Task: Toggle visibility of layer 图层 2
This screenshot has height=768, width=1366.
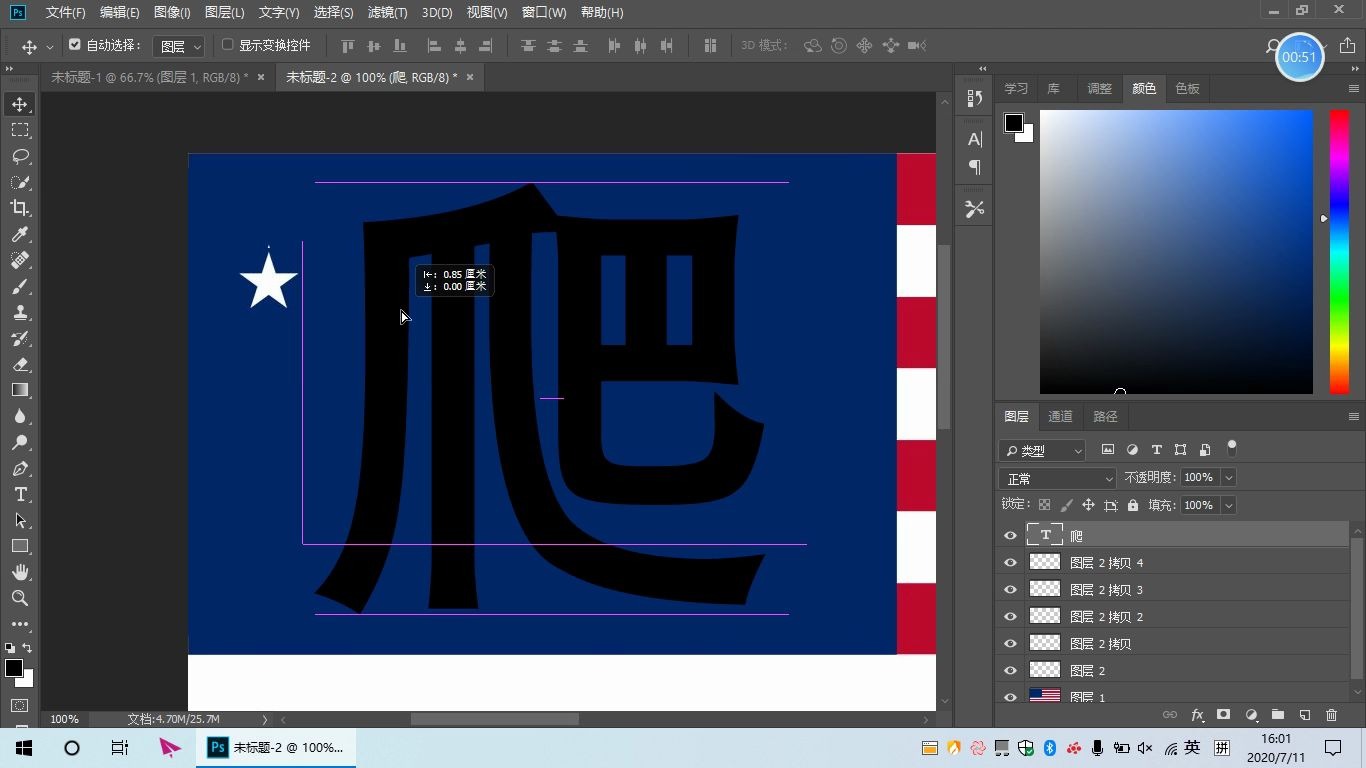Action: click(1010, 670)
